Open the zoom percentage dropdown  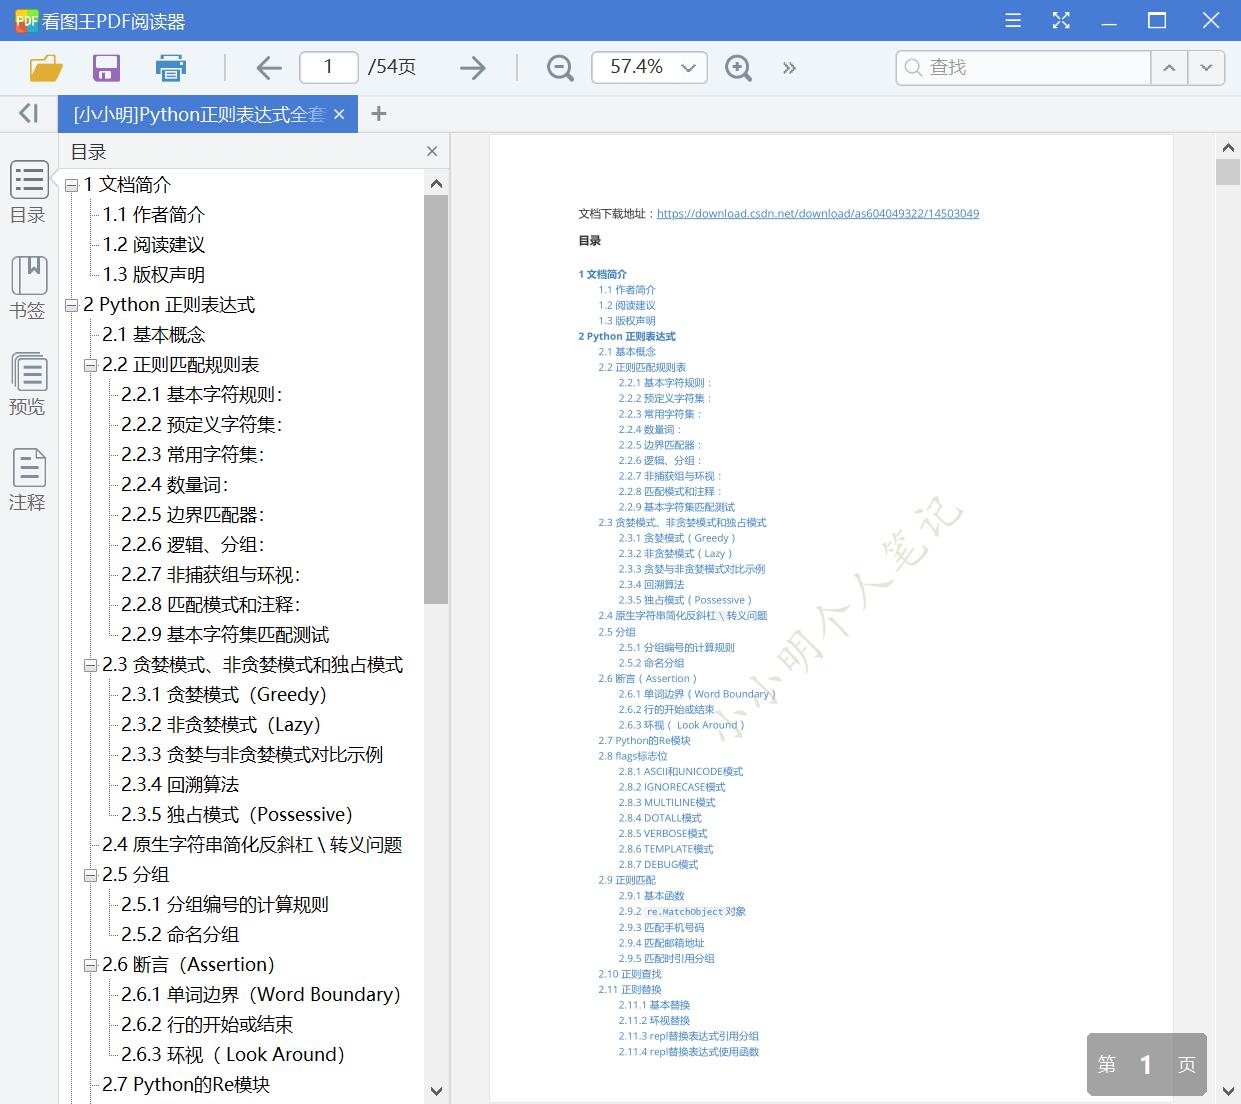[687, 67]
